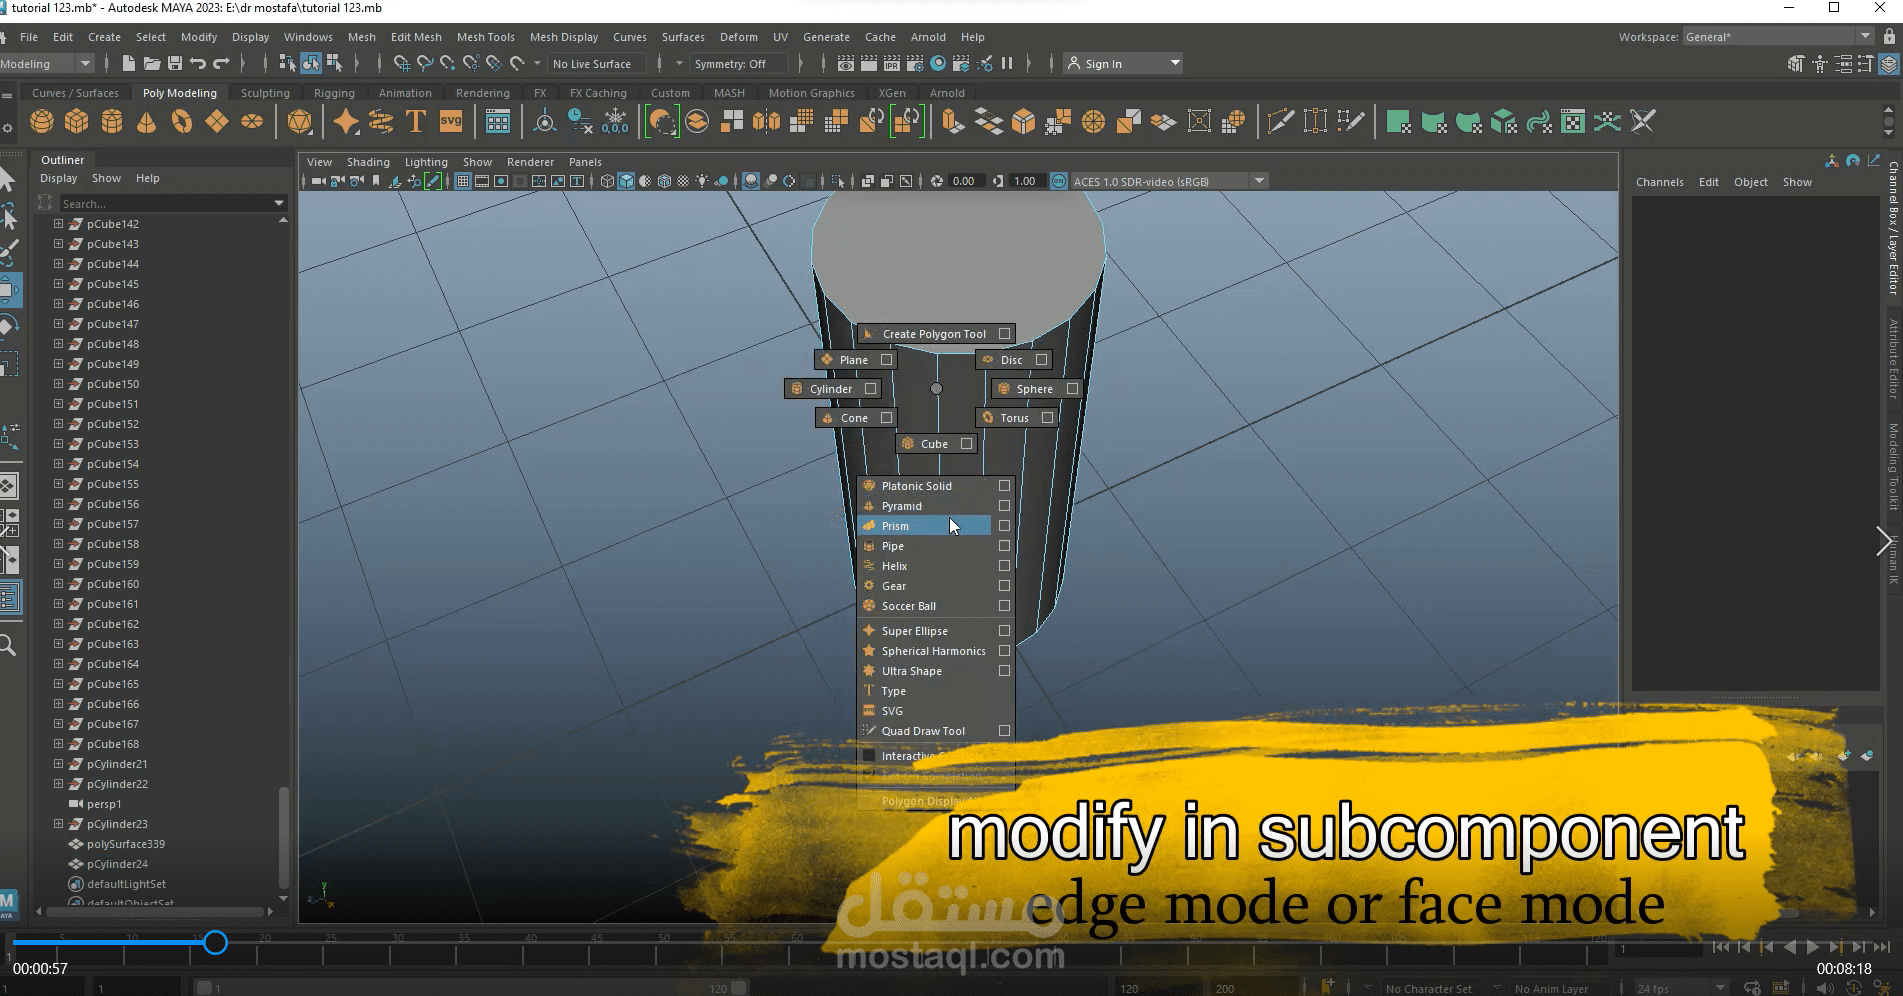Expand the pCube142 node in Outliner

point(58,224)
